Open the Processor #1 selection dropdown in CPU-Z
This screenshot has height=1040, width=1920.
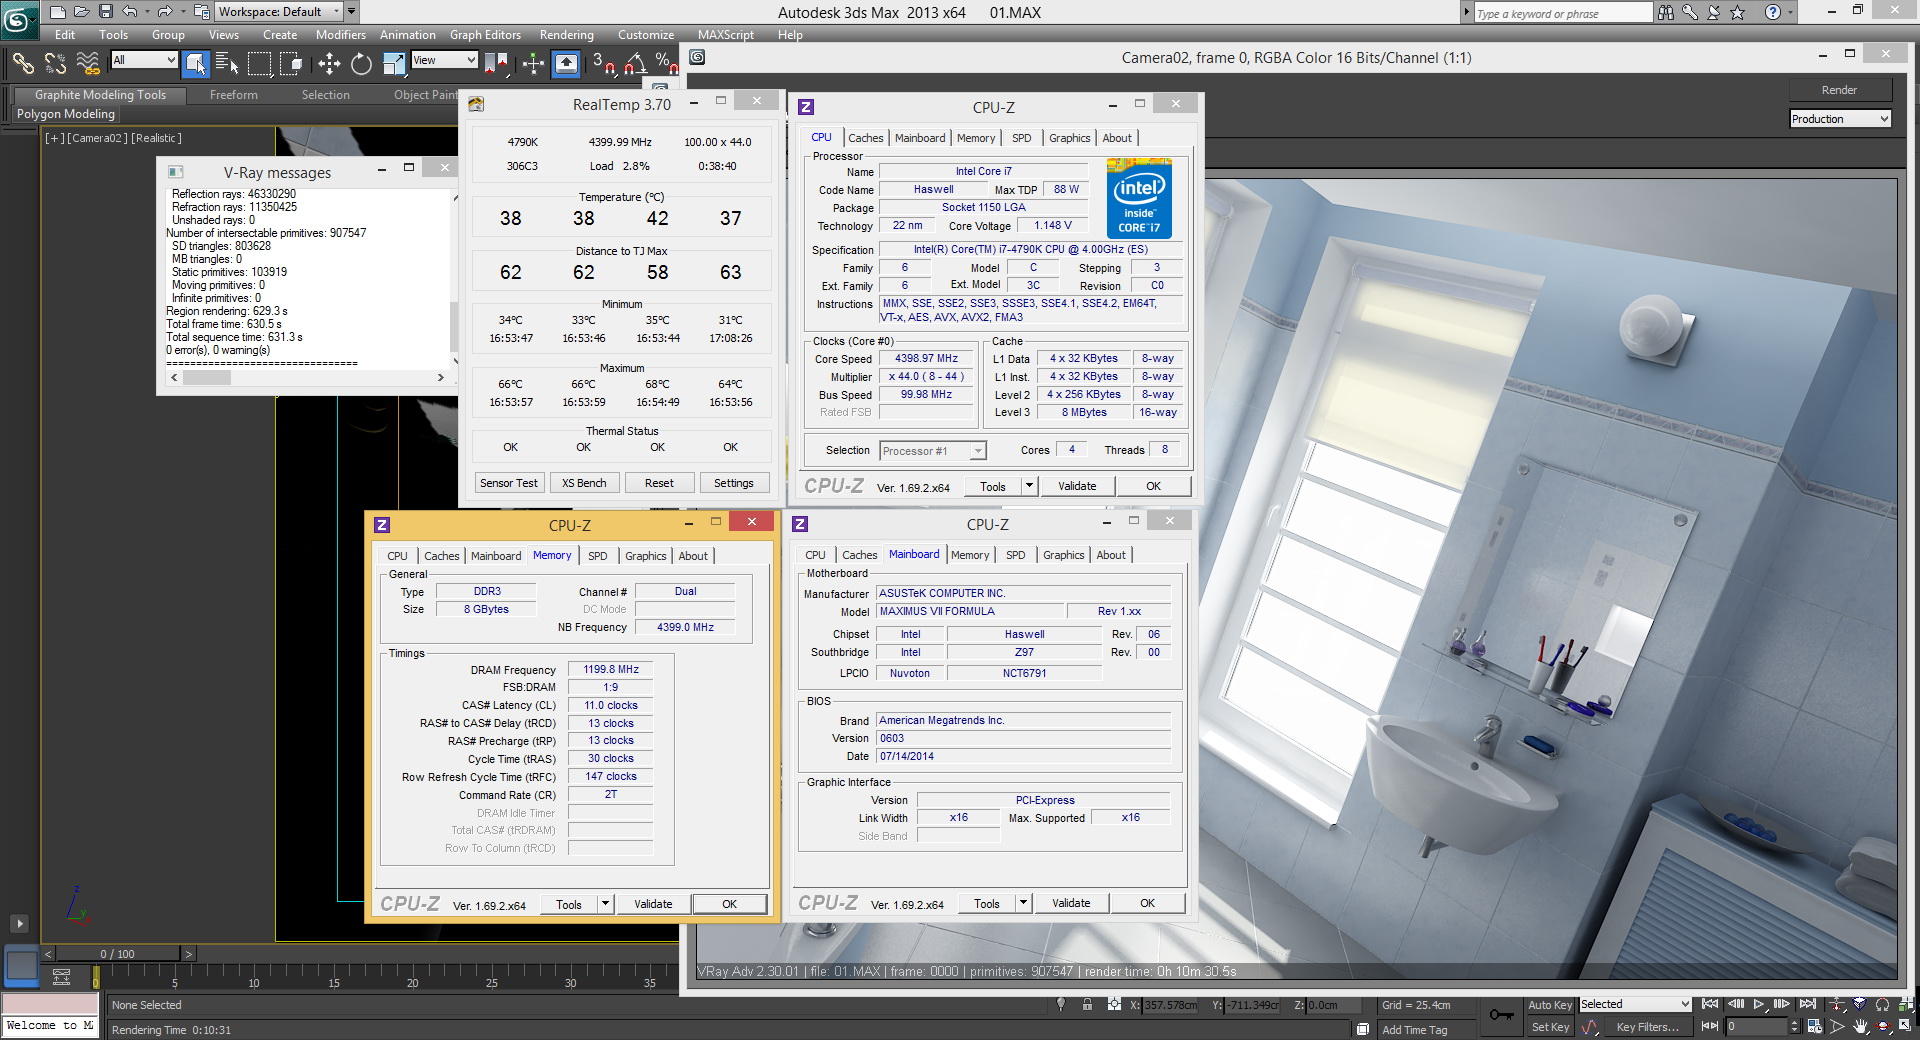tap(932, 451)
